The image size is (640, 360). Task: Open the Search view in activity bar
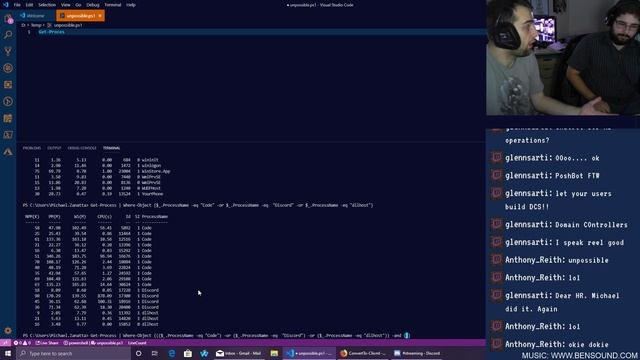[x=8, y=35]
